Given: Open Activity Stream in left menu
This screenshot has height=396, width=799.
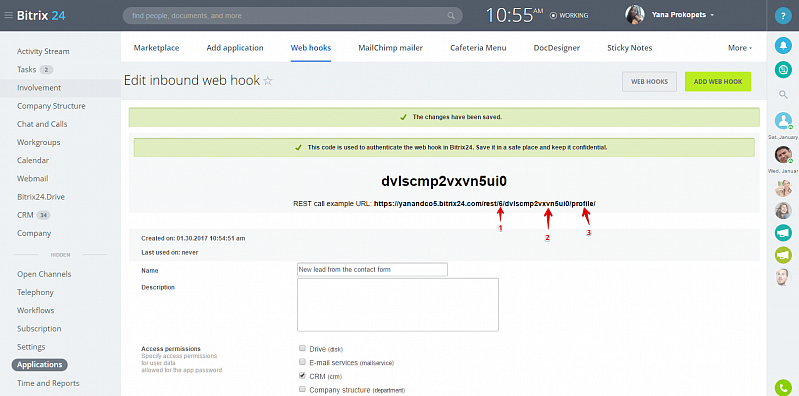Looking at the screenshot, I should (43, 51).
